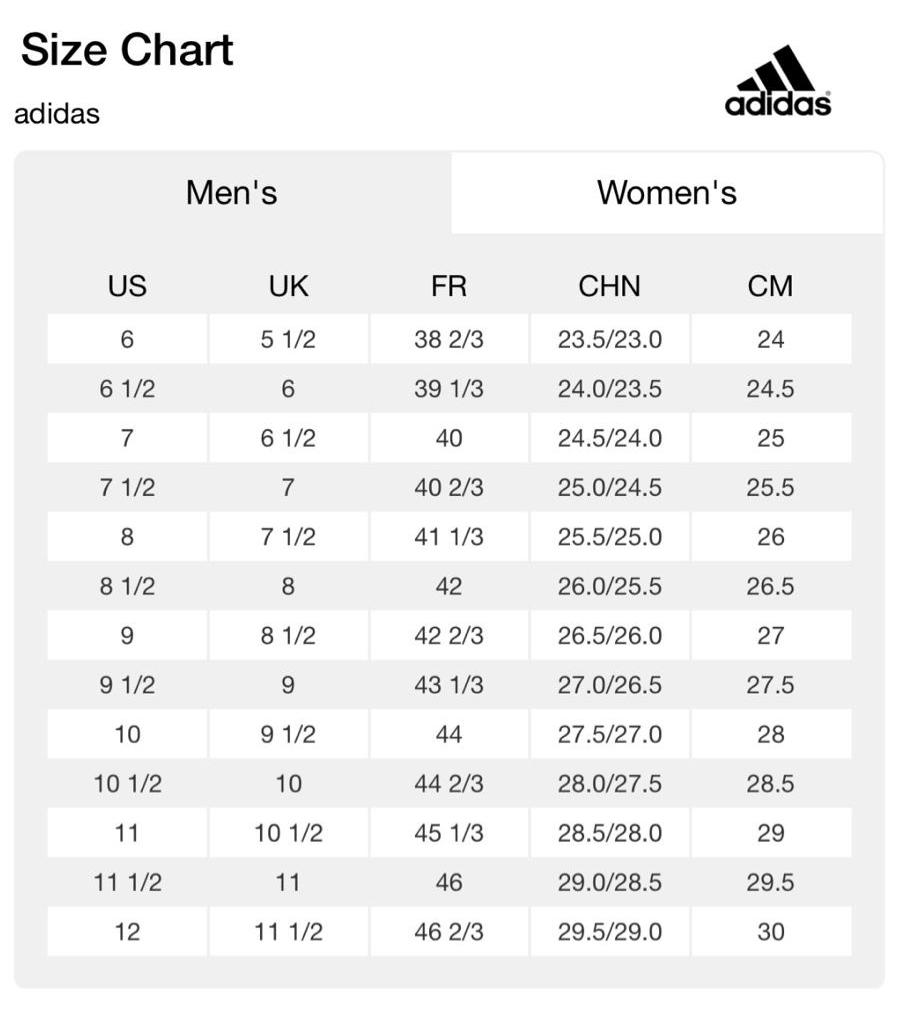Click the CHN 29.5/29.0 cell
Viewport: 900px width, 1012px height.
[609, 932]
